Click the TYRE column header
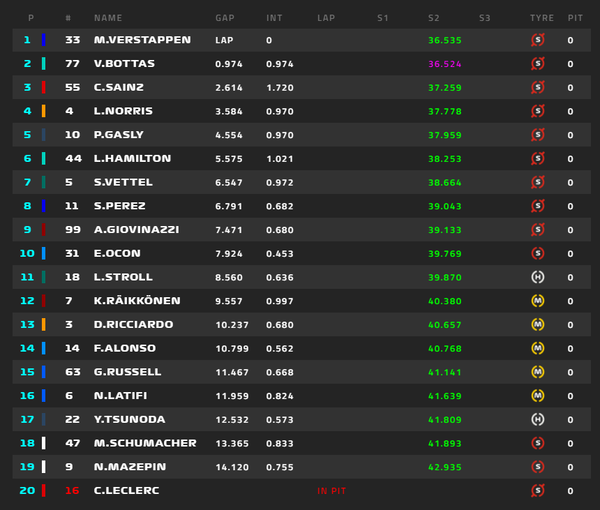 click(542, 18)
